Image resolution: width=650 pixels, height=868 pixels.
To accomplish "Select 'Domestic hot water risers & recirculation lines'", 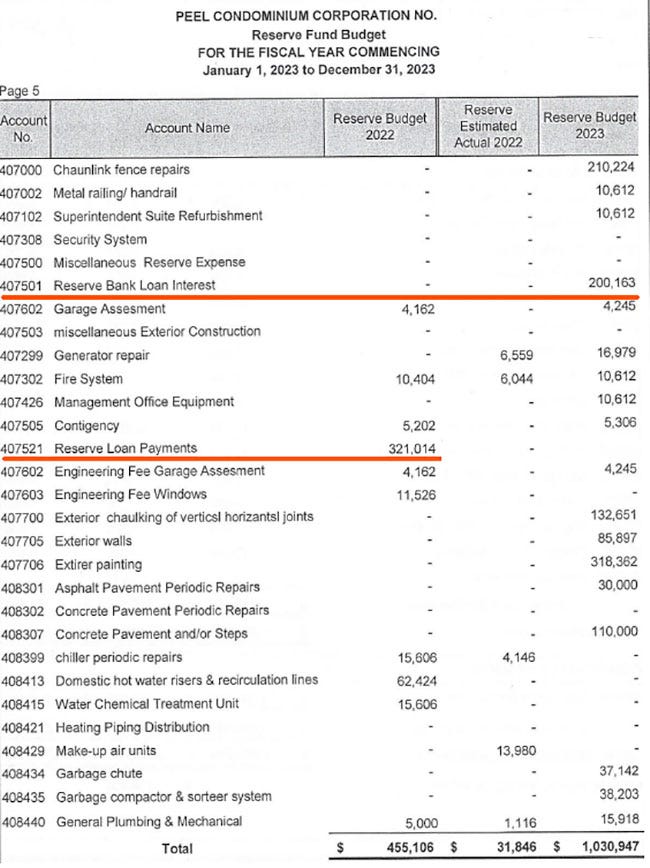I will click(x=187, y=680).
